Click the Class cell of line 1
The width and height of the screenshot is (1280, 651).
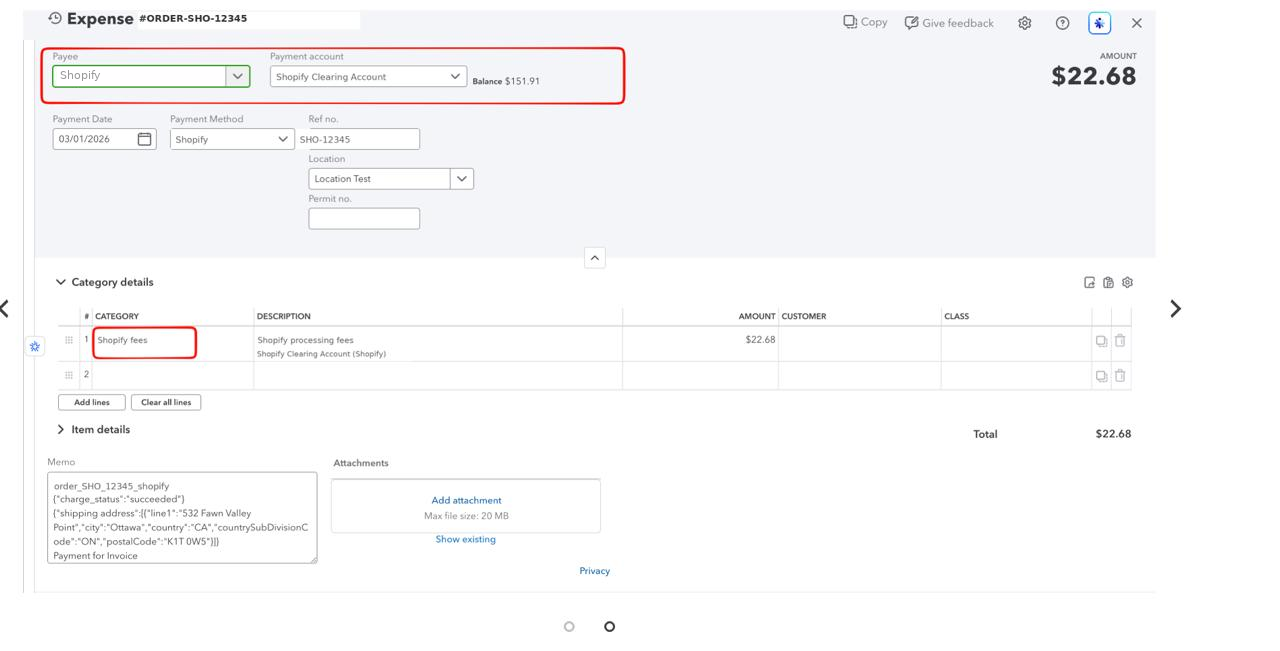pyautogui.click(x=1015, y=344)
